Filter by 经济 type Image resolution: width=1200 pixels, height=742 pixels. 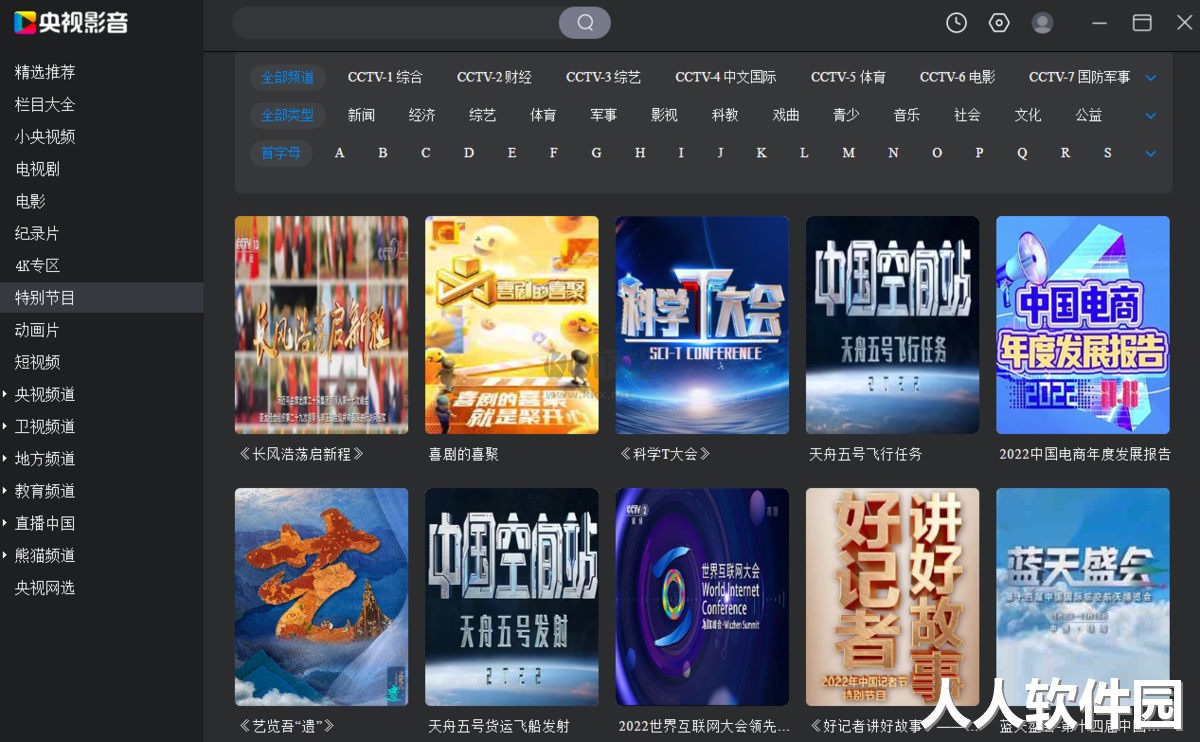[422, 115]
